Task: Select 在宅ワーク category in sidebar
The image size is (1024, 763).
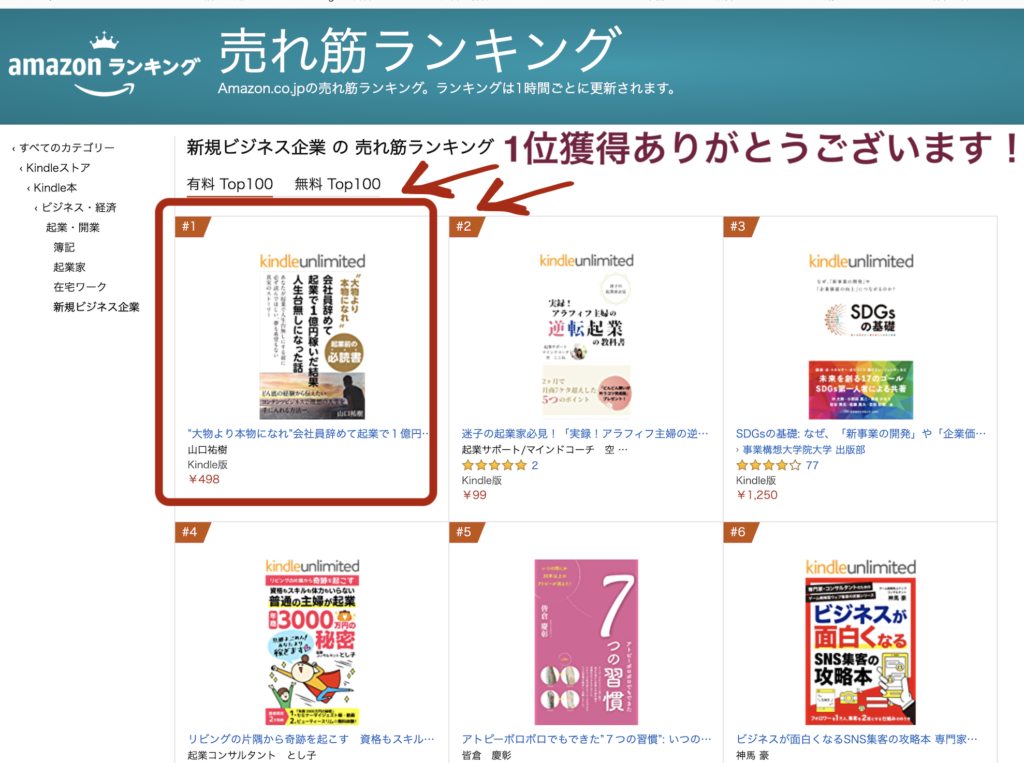Action: pyautogui.click(x=80, y=287)
